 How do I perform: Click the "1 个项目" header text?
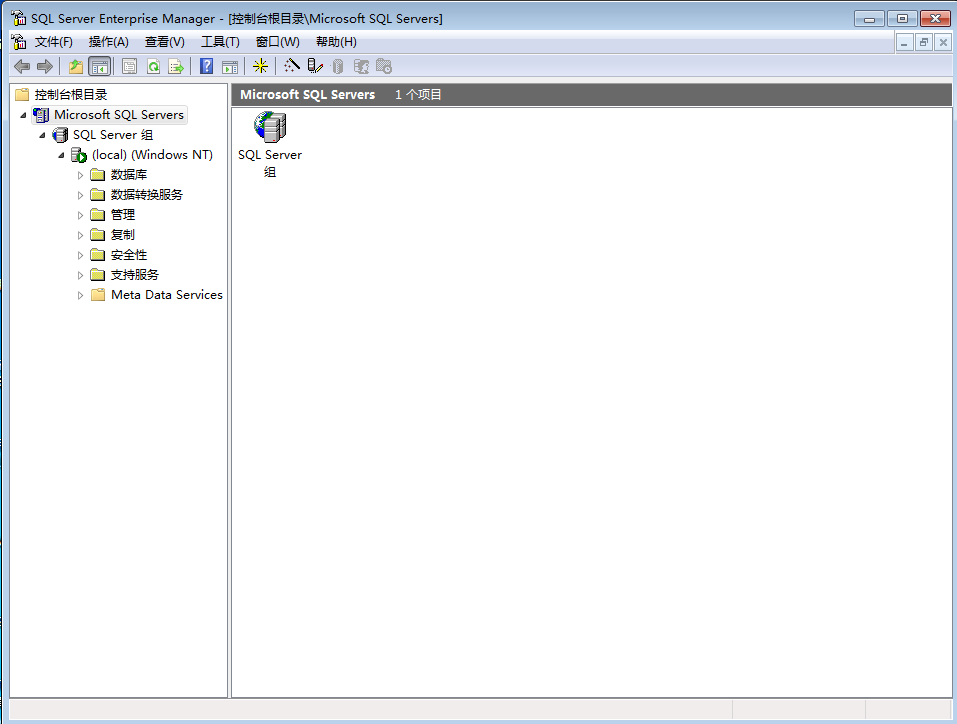coord(418,95)
